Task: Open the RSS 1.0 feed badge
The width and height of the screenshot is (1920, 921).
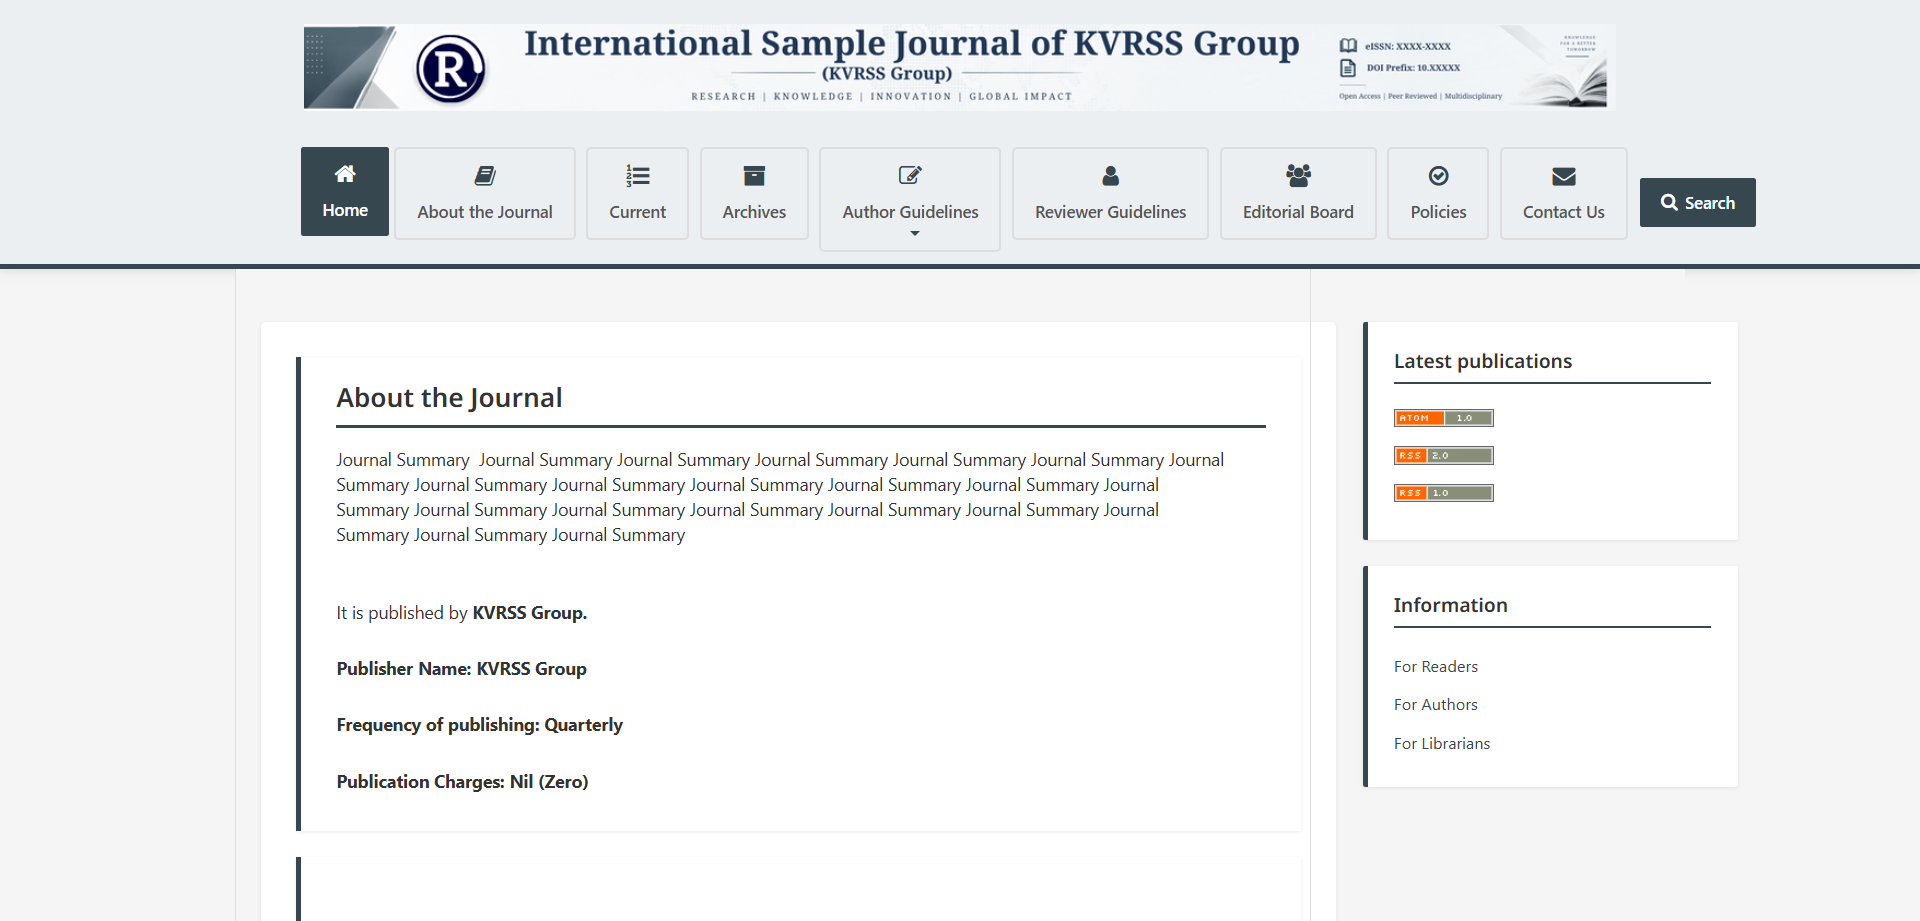Action: (1443, 492)
